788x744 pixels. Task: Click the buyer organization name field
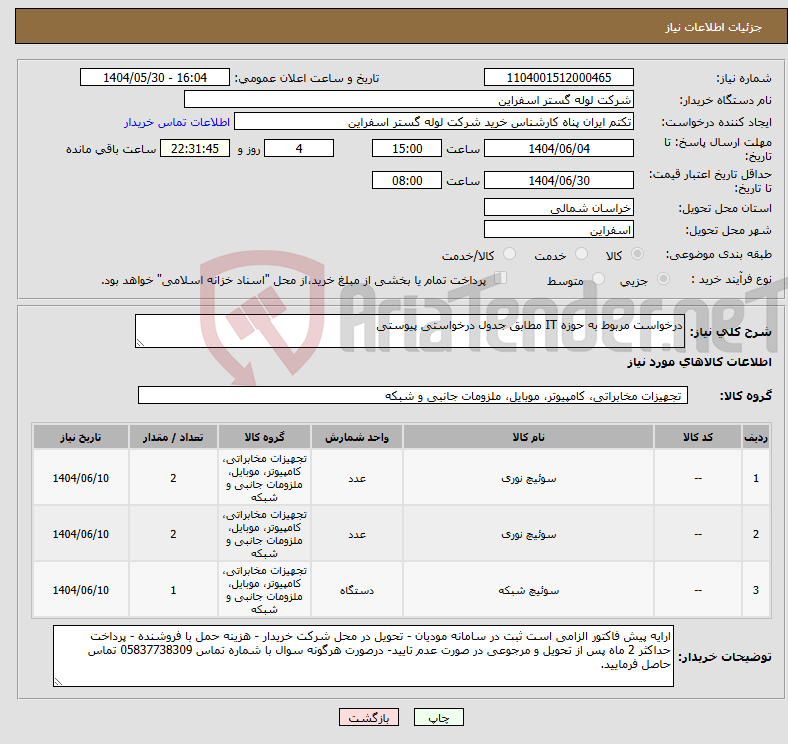click(x=409, y=100)
